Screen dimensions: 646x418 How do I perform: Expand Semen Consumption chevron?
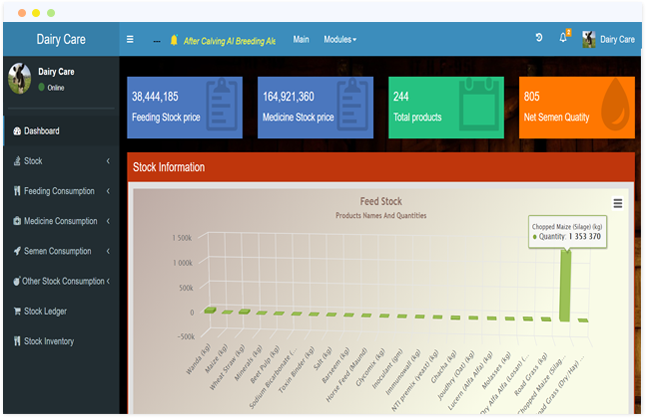[108, 251]
